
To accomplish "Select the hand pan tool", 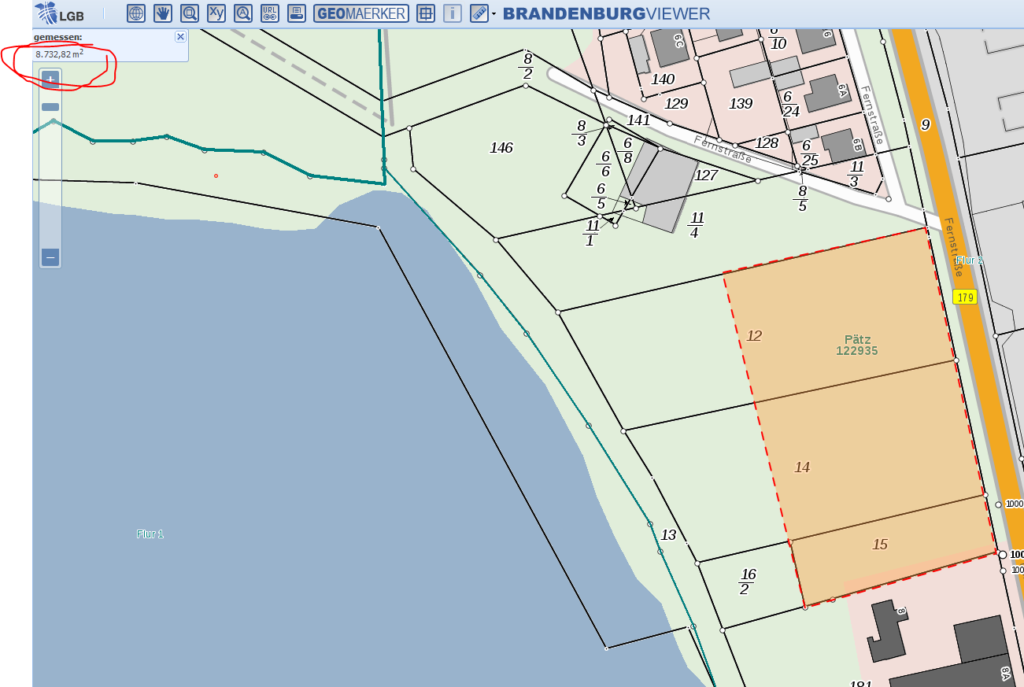I will (163, 13).
